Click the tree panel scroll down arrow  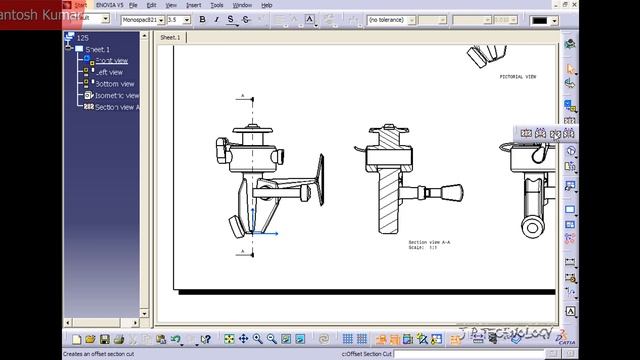coord(144,313)
